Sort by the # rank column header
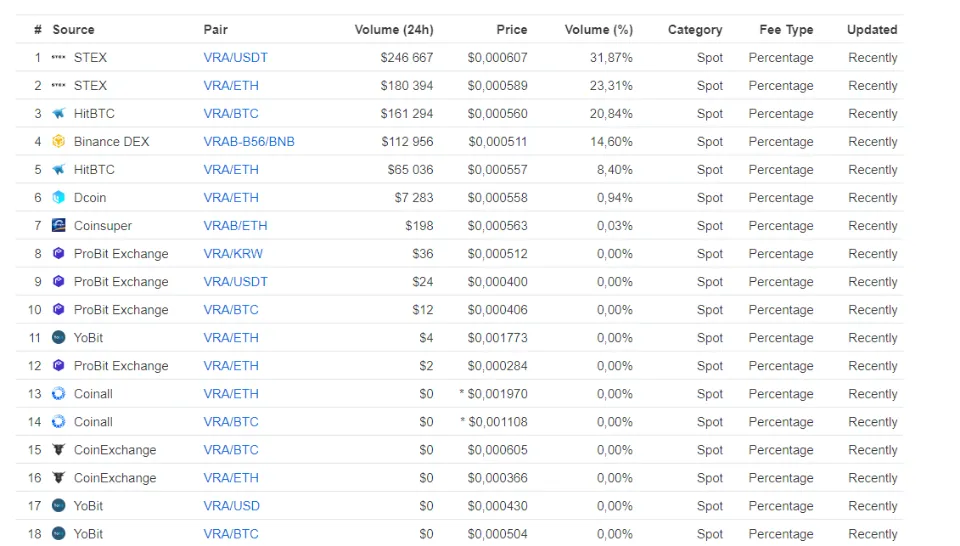The height and width of the screenshot is (546, 960). point(38,29)
